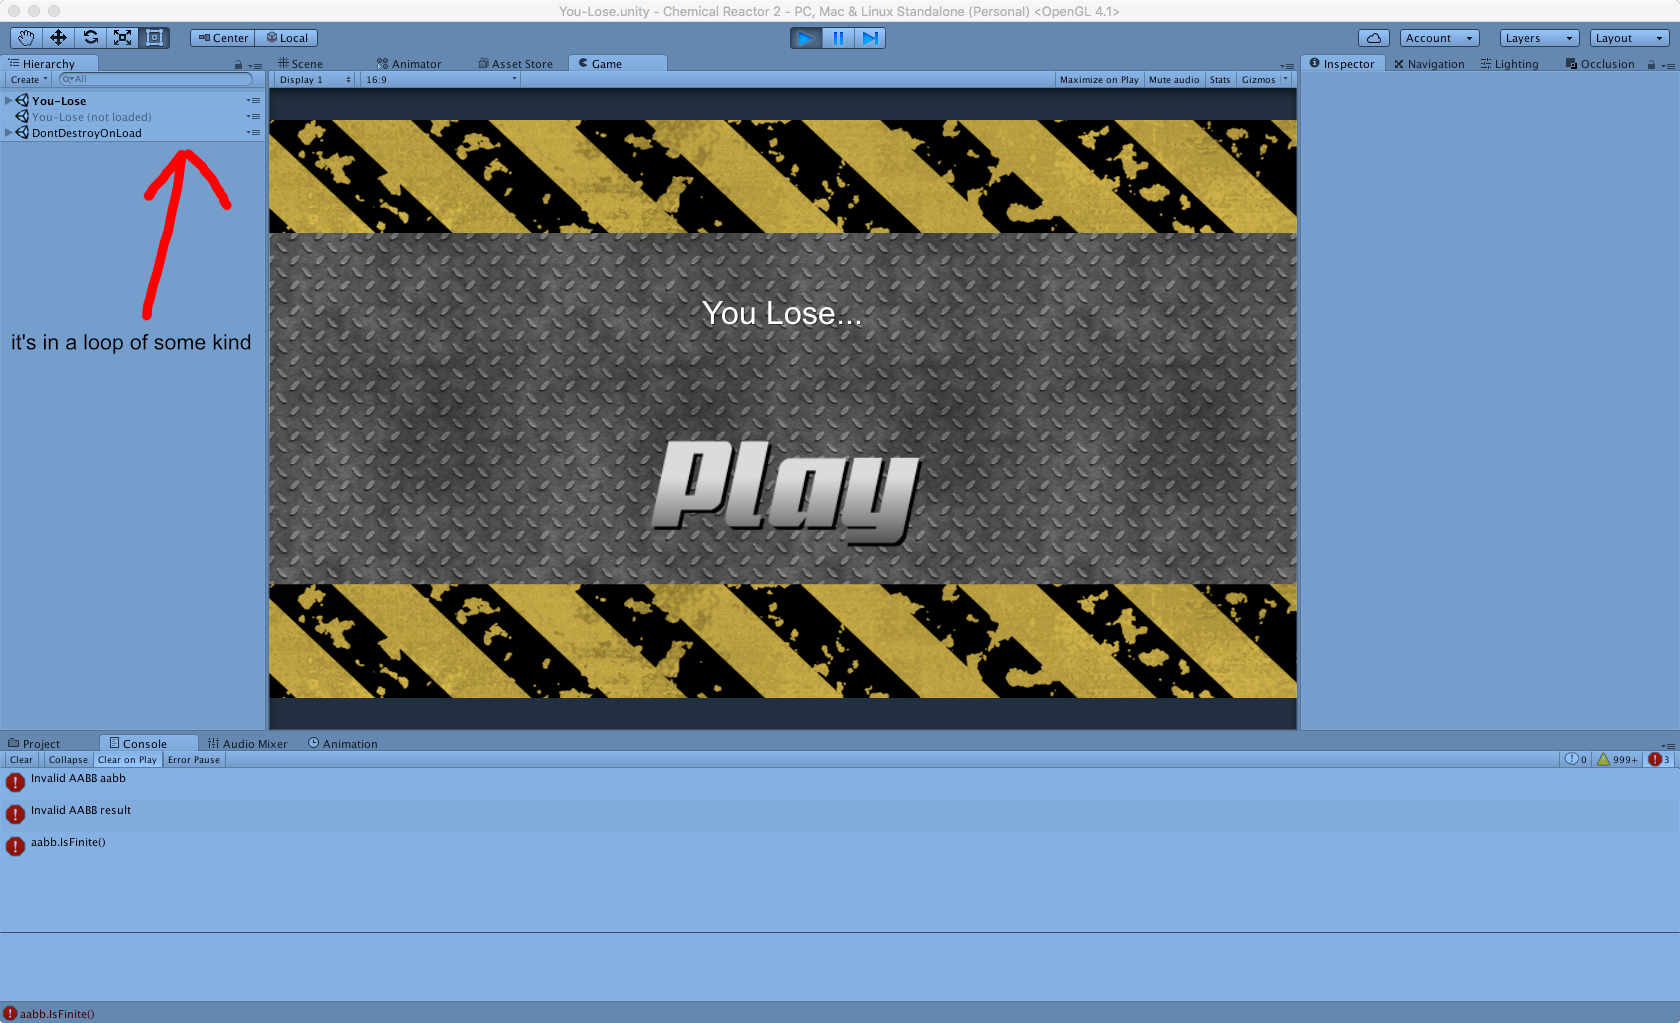Open the Console panel options menu
Image resolution: width=1680 pixels, height=1023 pixels.
pyautogui.click(x=1668, y=746)
